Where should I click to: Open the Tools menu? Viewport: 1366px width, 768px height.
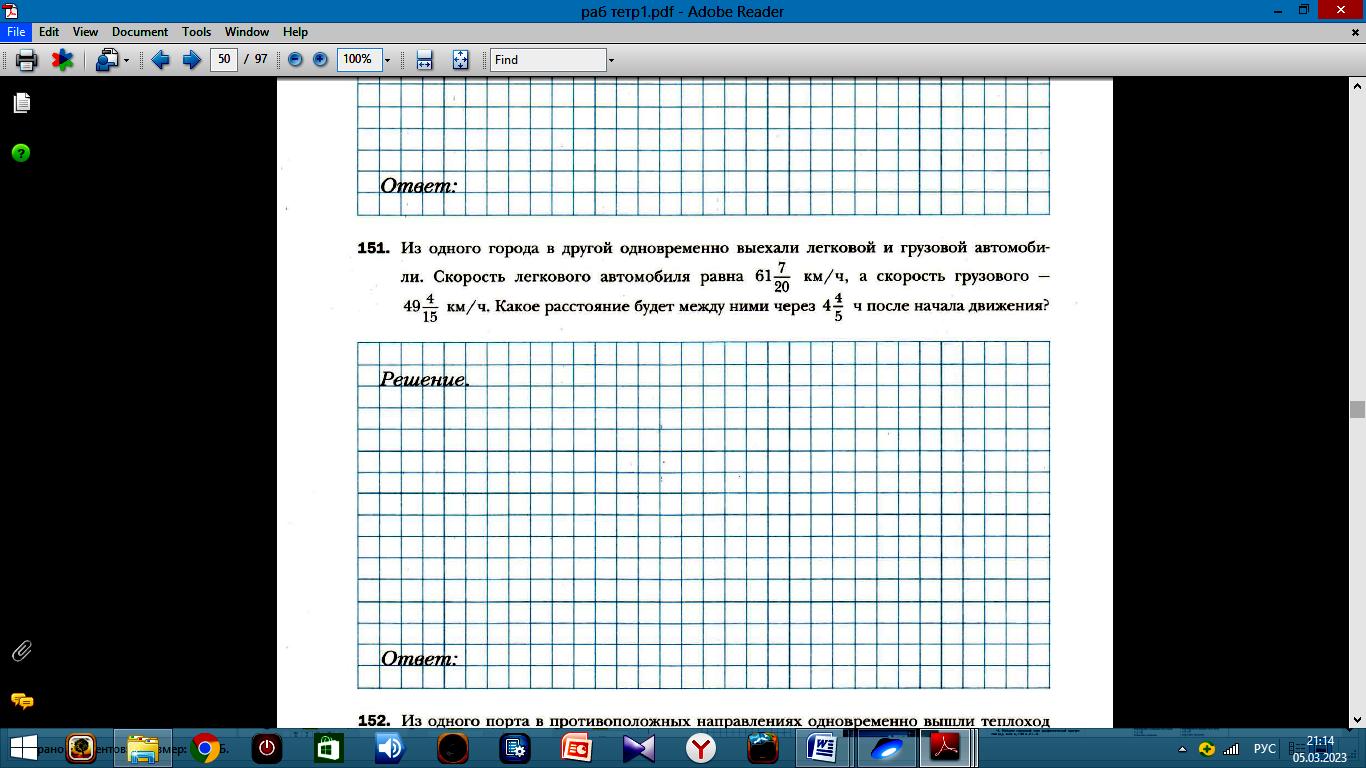coord(196,32)
